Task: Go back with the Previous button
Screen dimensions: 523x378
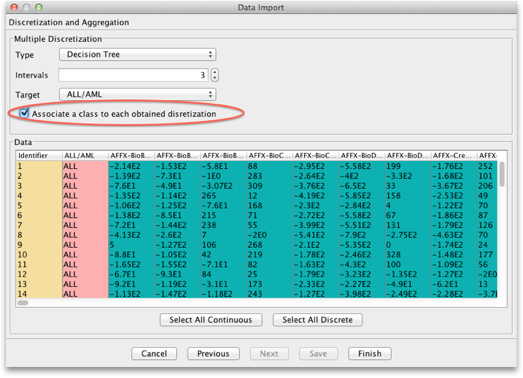Action: 213,353
